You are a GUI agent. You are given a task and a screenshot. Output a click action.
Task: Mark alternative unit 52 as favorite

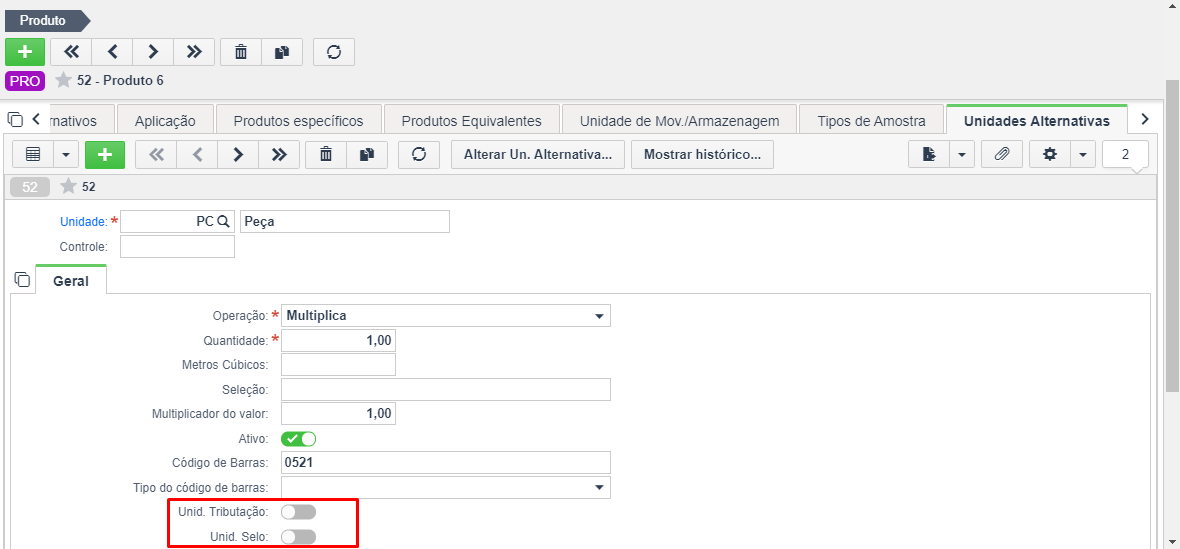click(68, 187)
